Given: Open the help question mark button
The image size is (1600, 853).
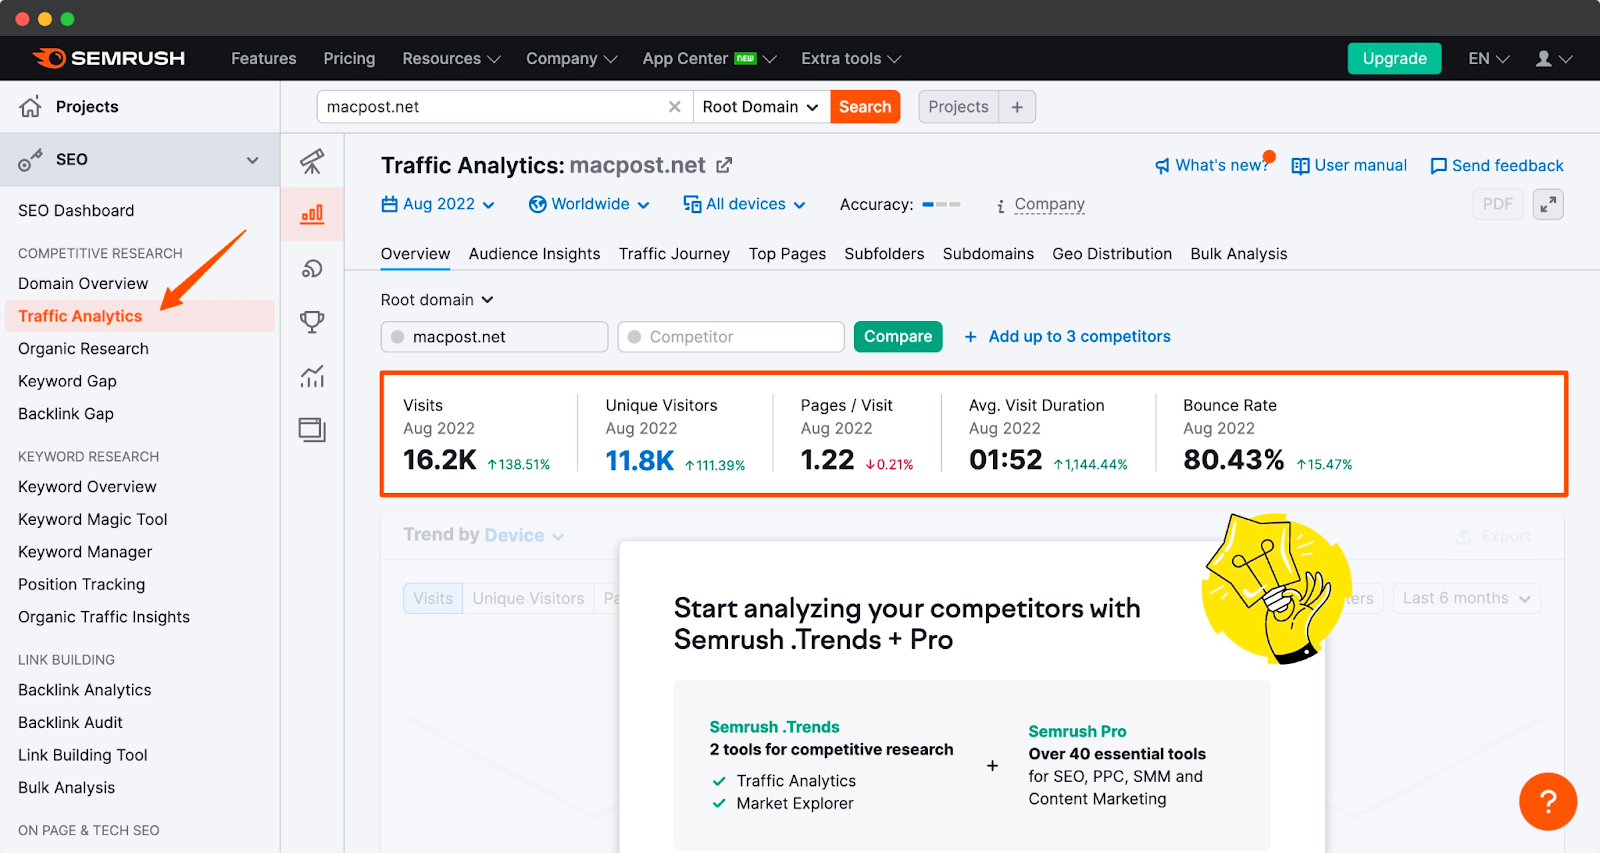Looking at the screenshot, I should click(x=1548, y=801).
